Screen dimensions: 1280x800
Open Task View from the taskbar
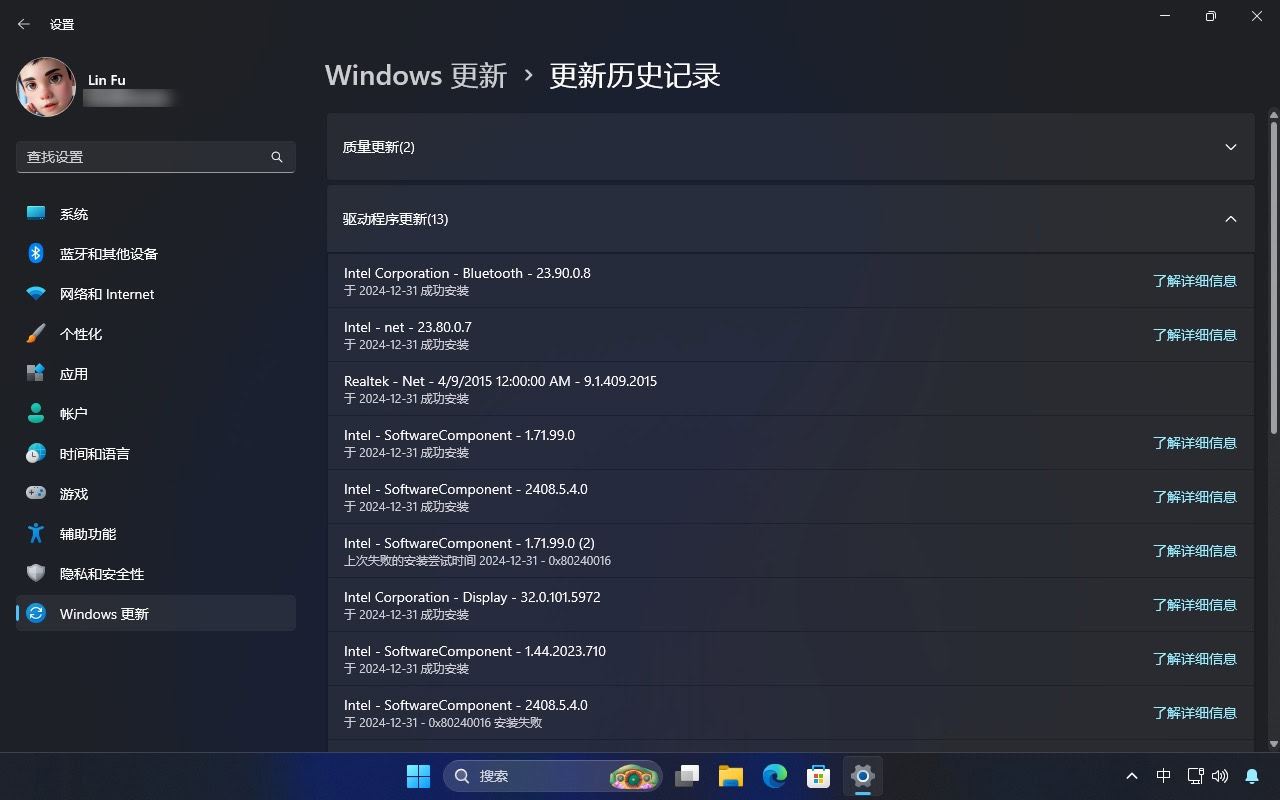(x=687, y=776)
